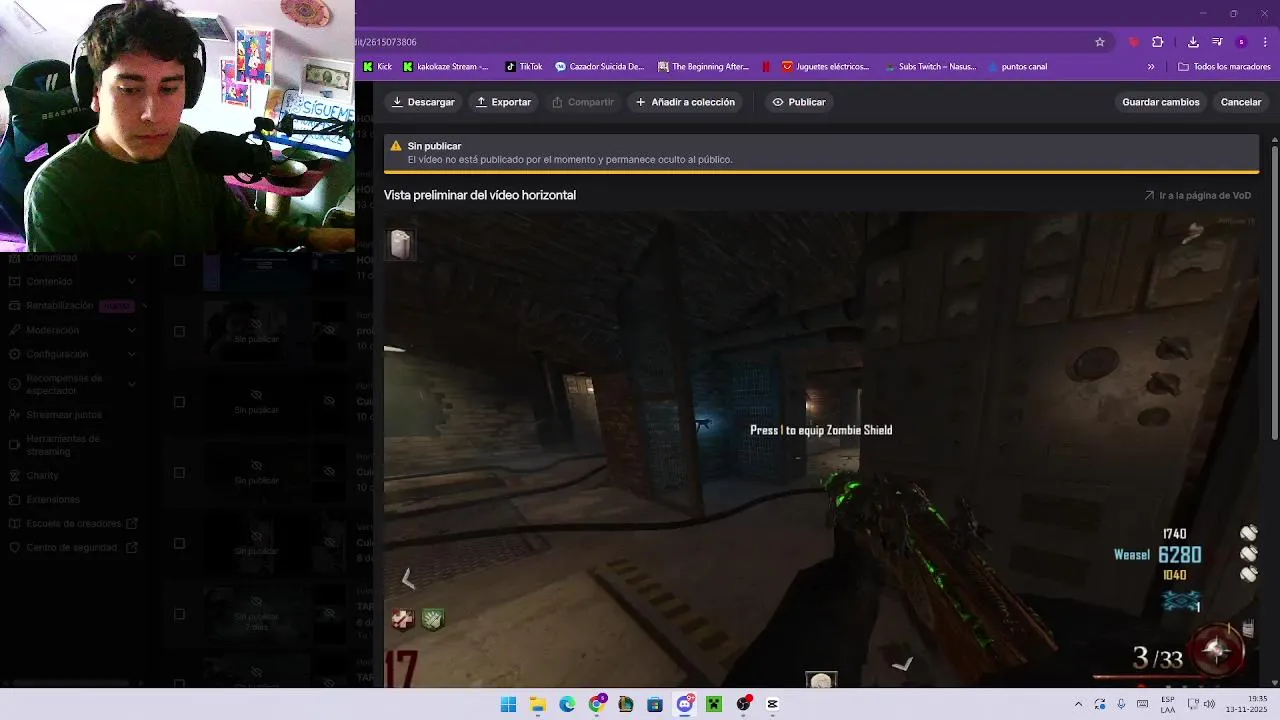Show more bookmarks with the double chevron
This screenshot has width=1280, height=720.
point(1151,67)
